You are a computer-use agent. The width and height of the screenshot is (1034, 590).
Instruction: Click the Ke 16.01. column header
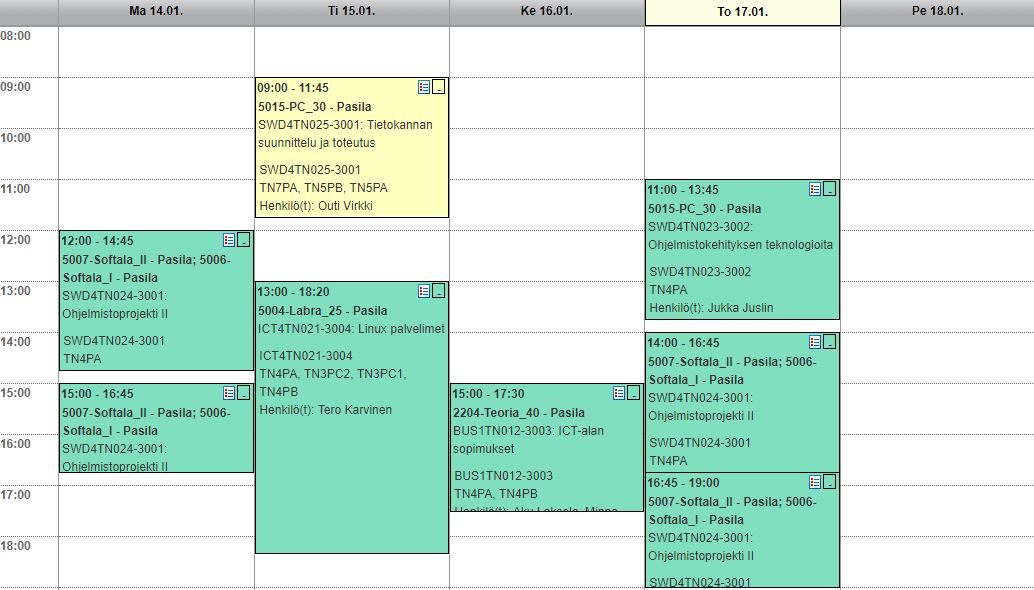547,11
